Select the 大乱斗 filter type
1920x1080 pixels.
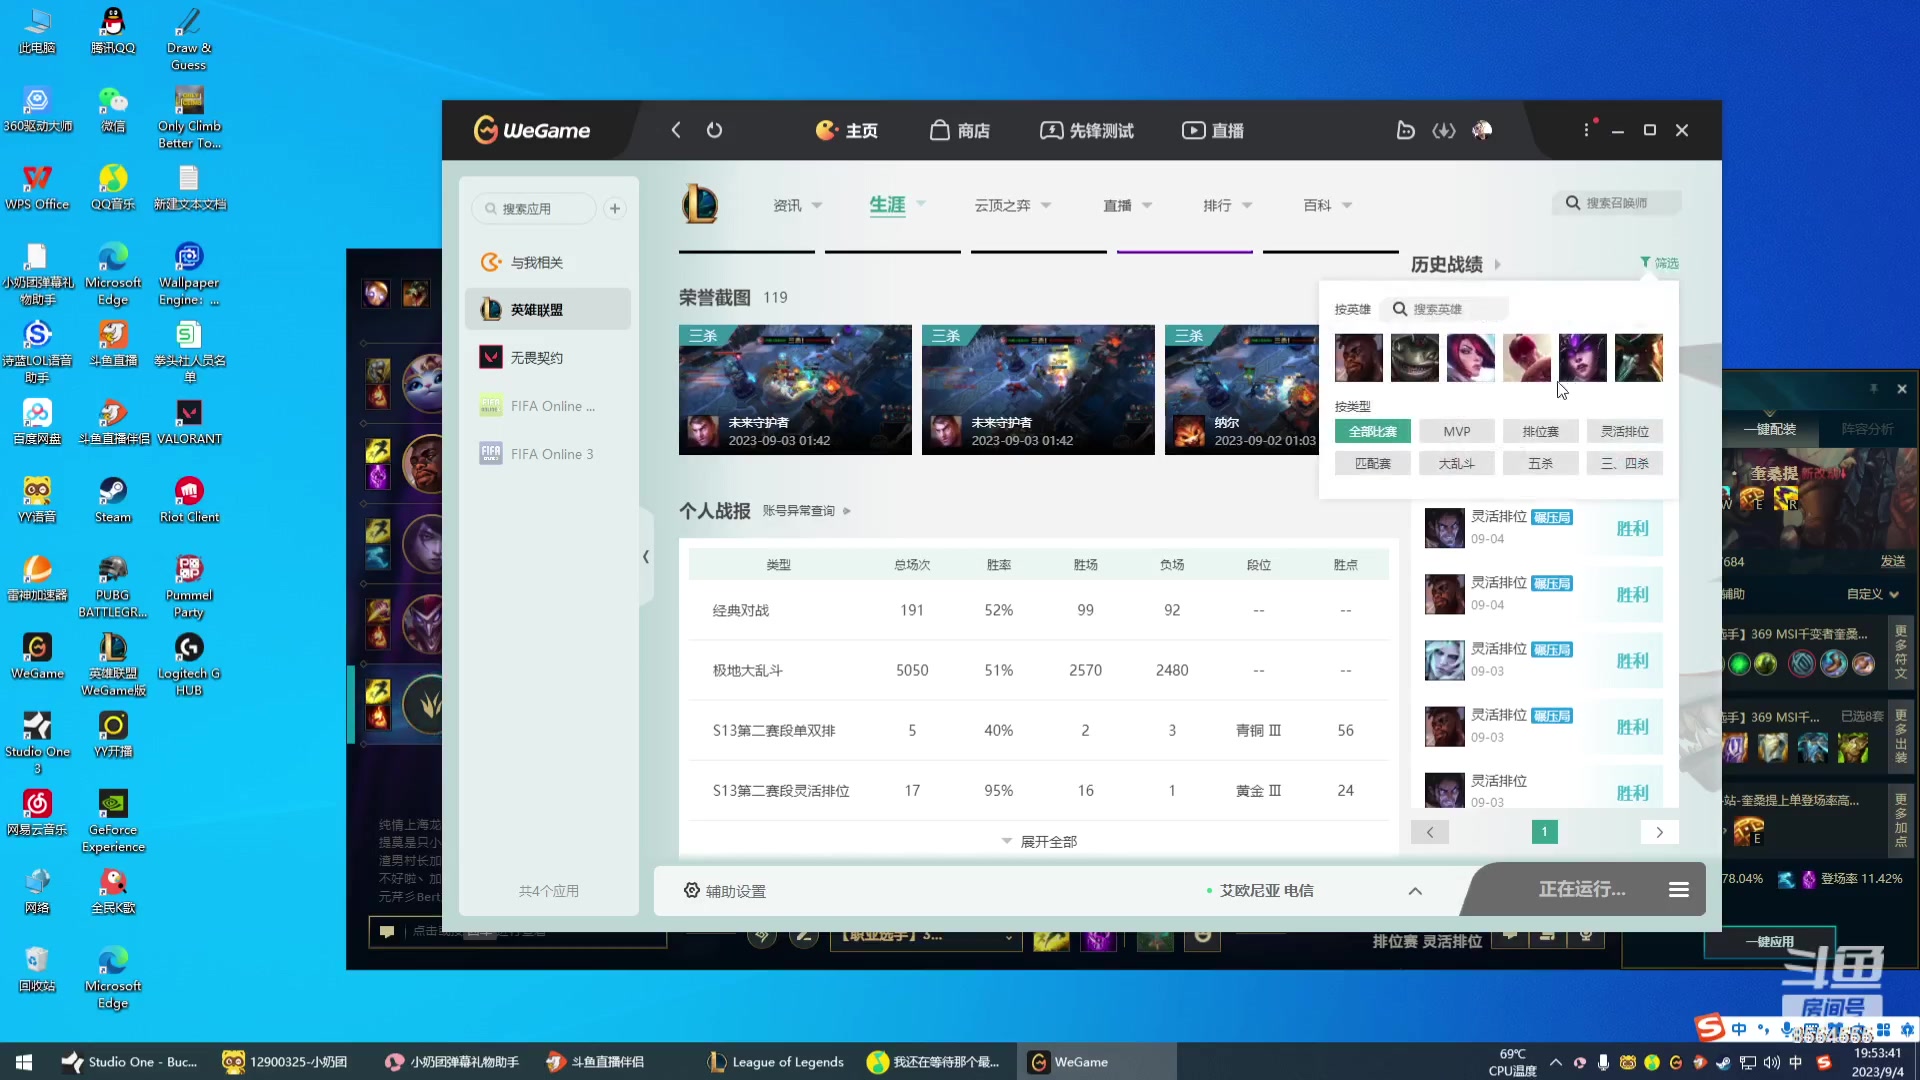tap(1457, 463)
